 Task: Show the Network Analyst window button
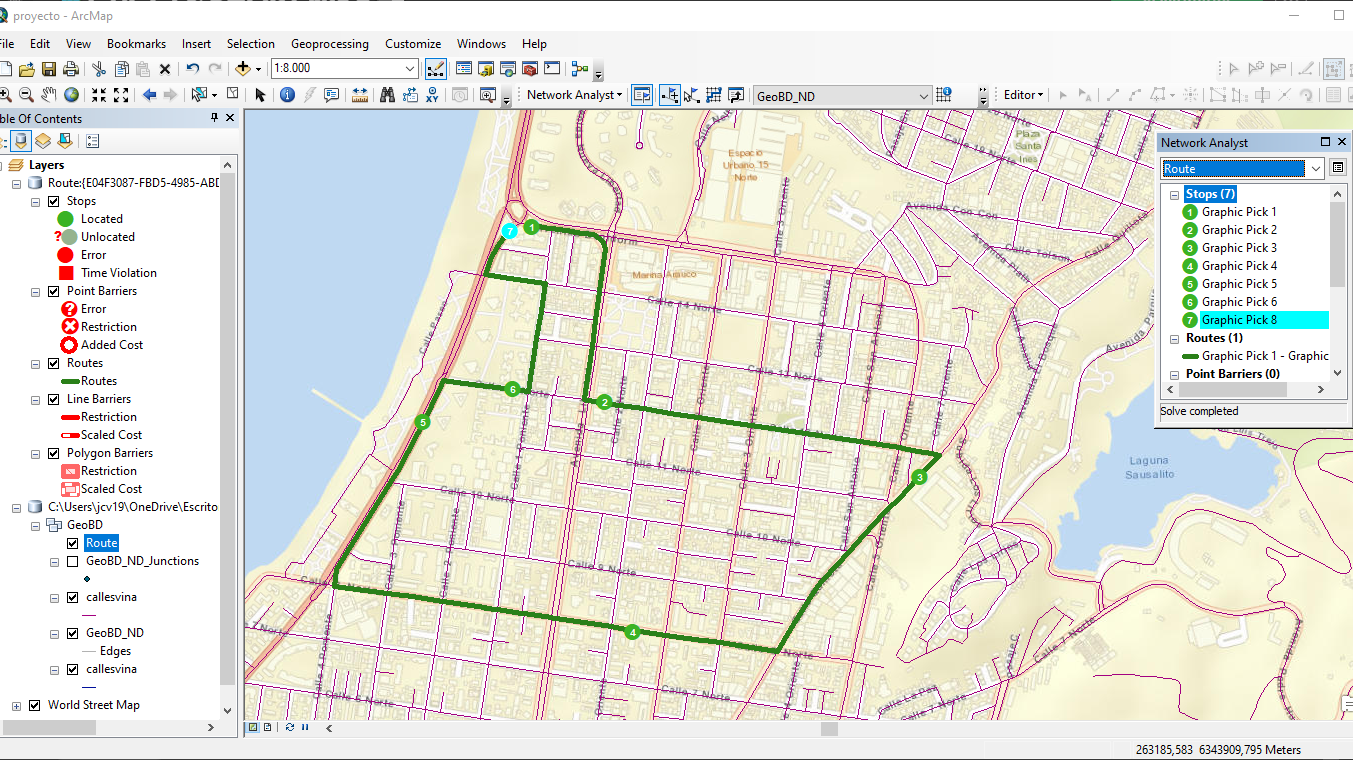pos(641,95)
